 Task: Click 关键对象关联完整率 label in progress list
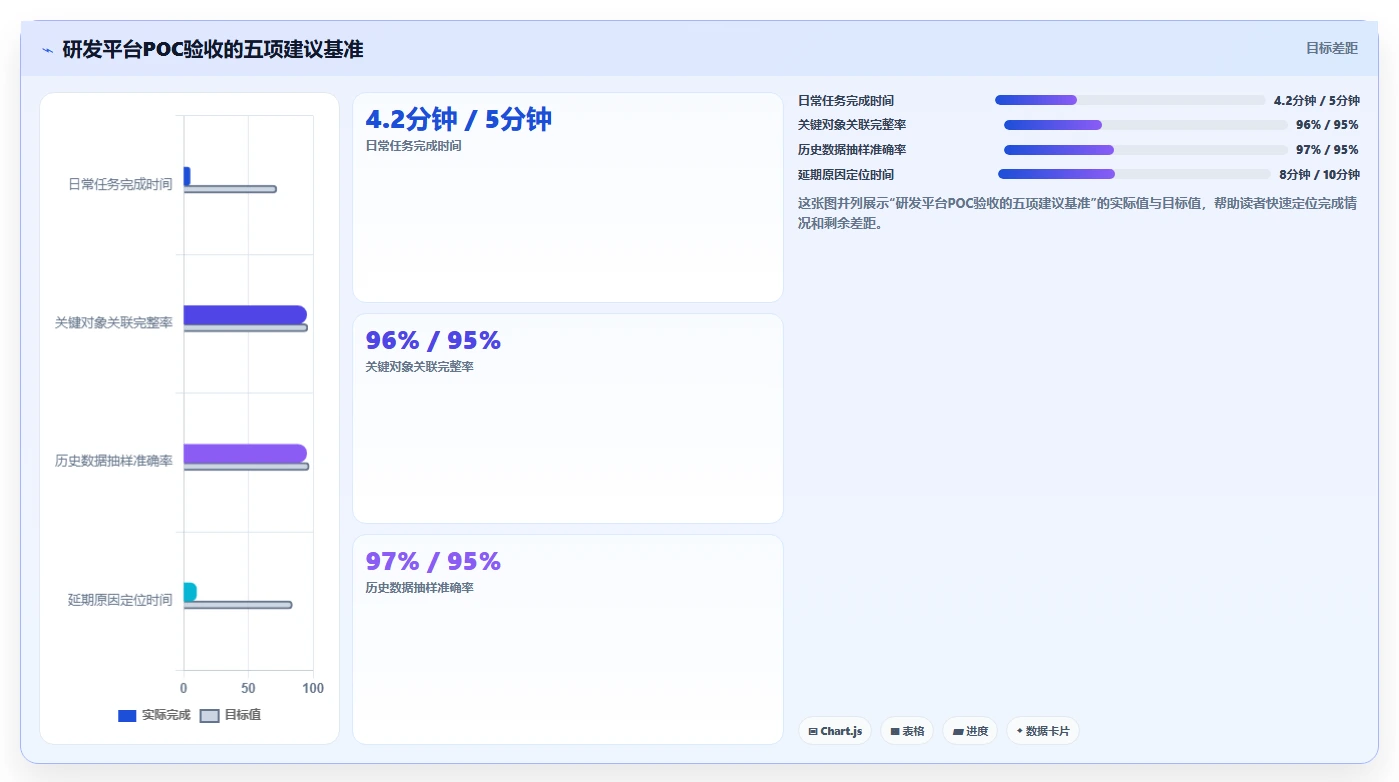[852, 125]
